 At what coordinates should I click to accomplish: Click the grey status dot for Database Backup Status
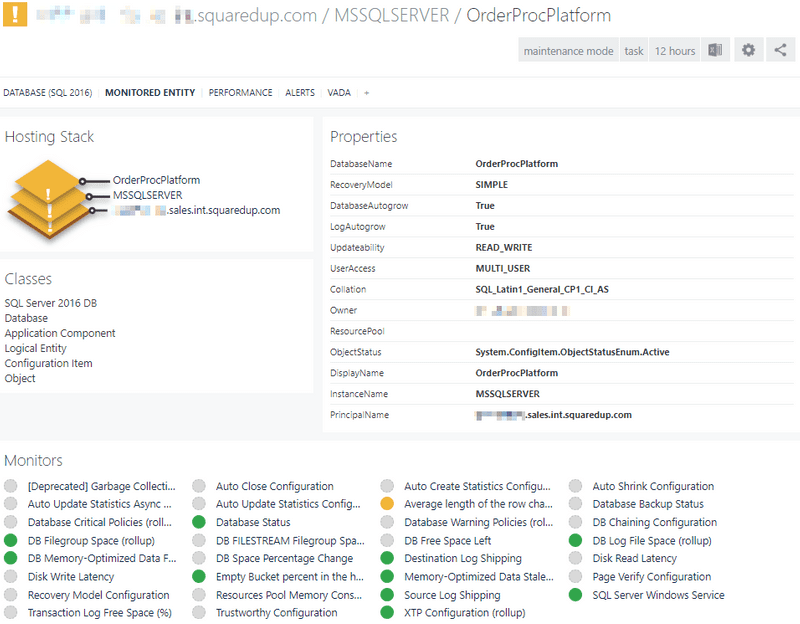(576, 504)
